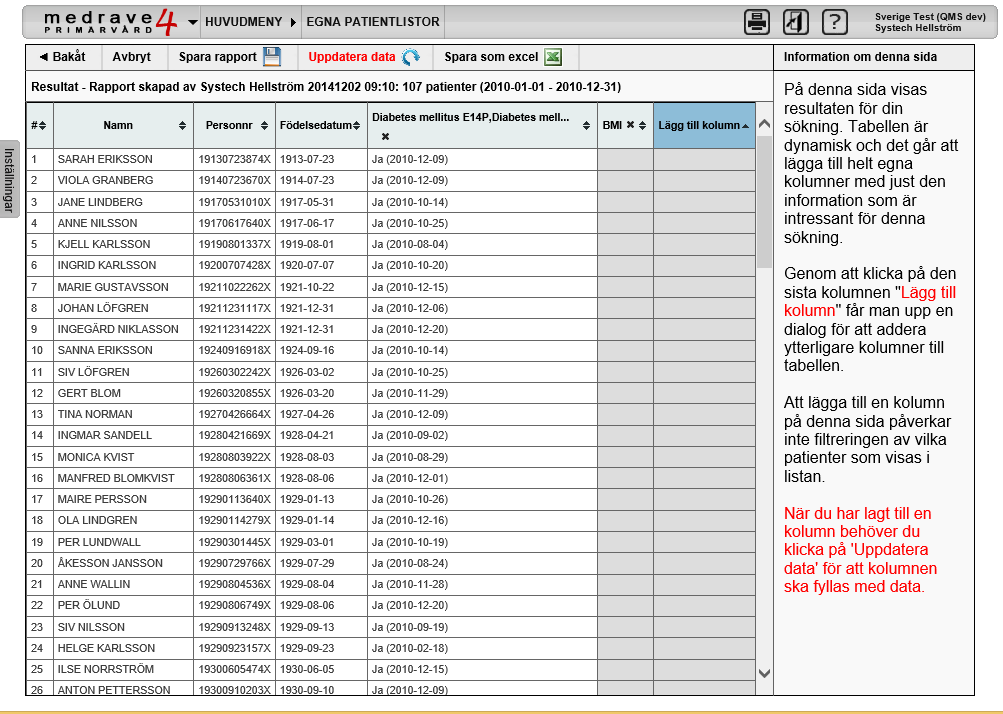This screenshot has height=714, width=1003.
Task: Click name PER ÖLUND
Action: click(89, 605)
